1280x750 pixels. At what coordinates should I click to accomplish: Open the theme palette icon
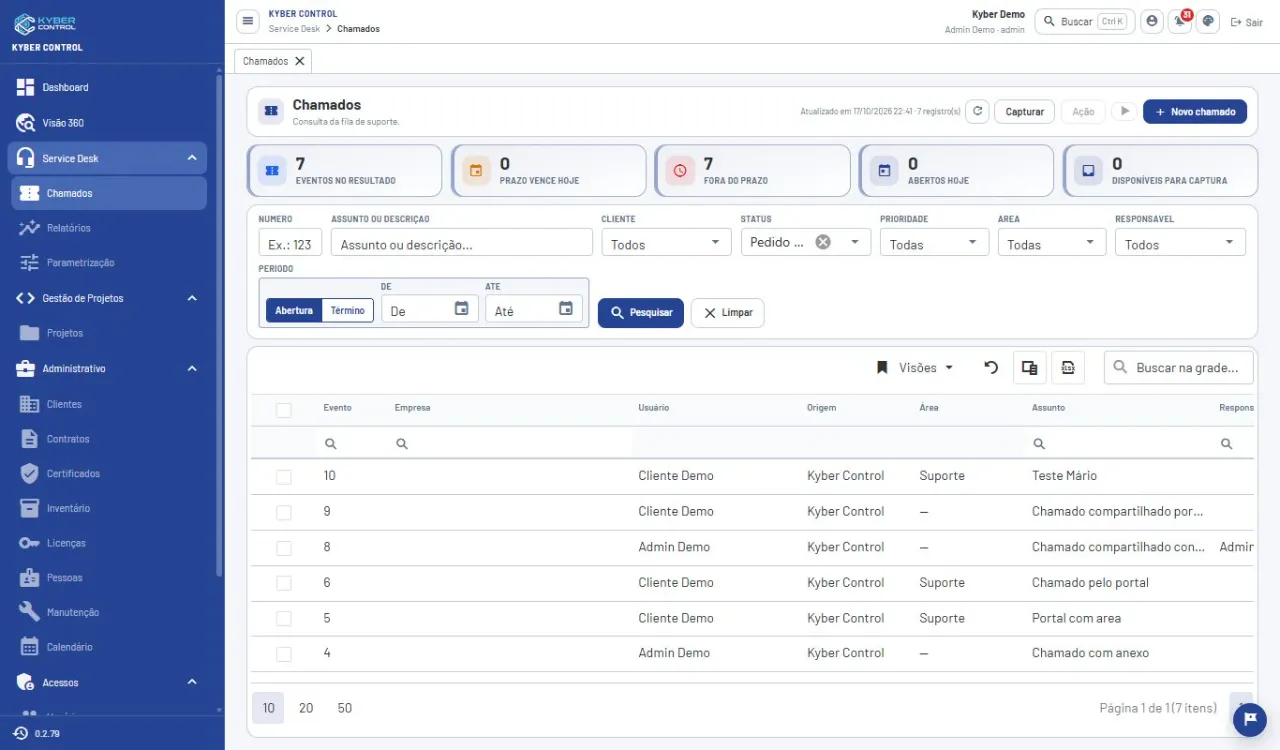pos(1208,21)
